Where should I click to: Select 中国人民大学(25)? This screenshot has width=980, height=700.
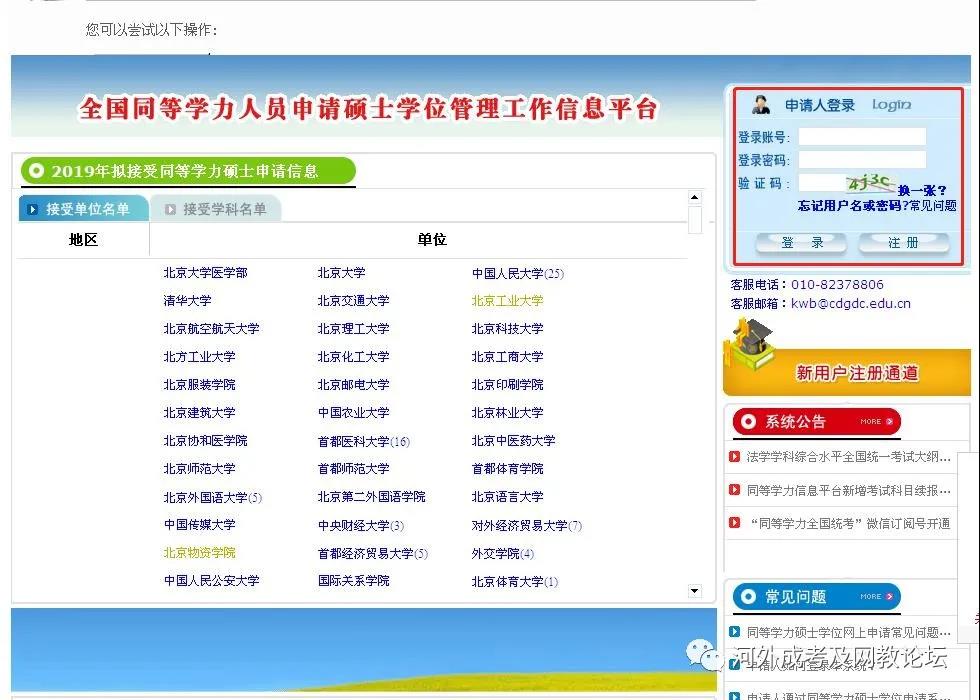click(518, 274)
